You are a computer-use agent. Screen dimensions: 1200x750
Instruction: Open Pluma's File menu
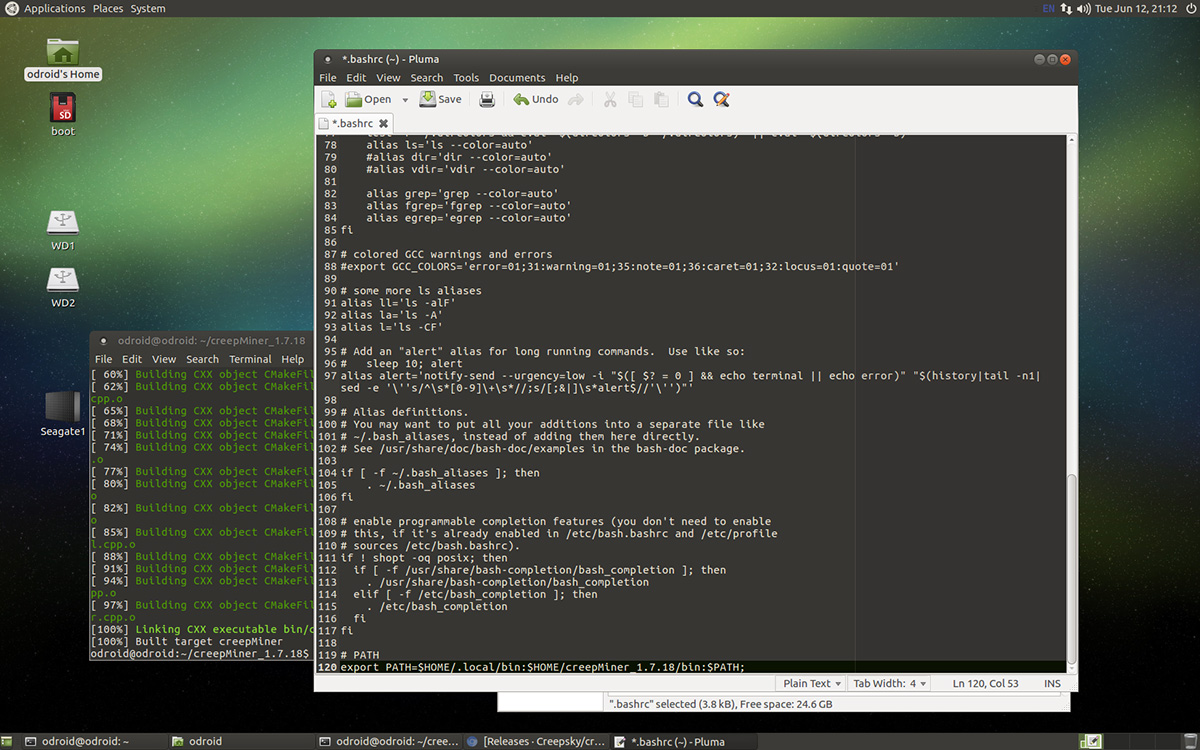(x=328, y=78)
